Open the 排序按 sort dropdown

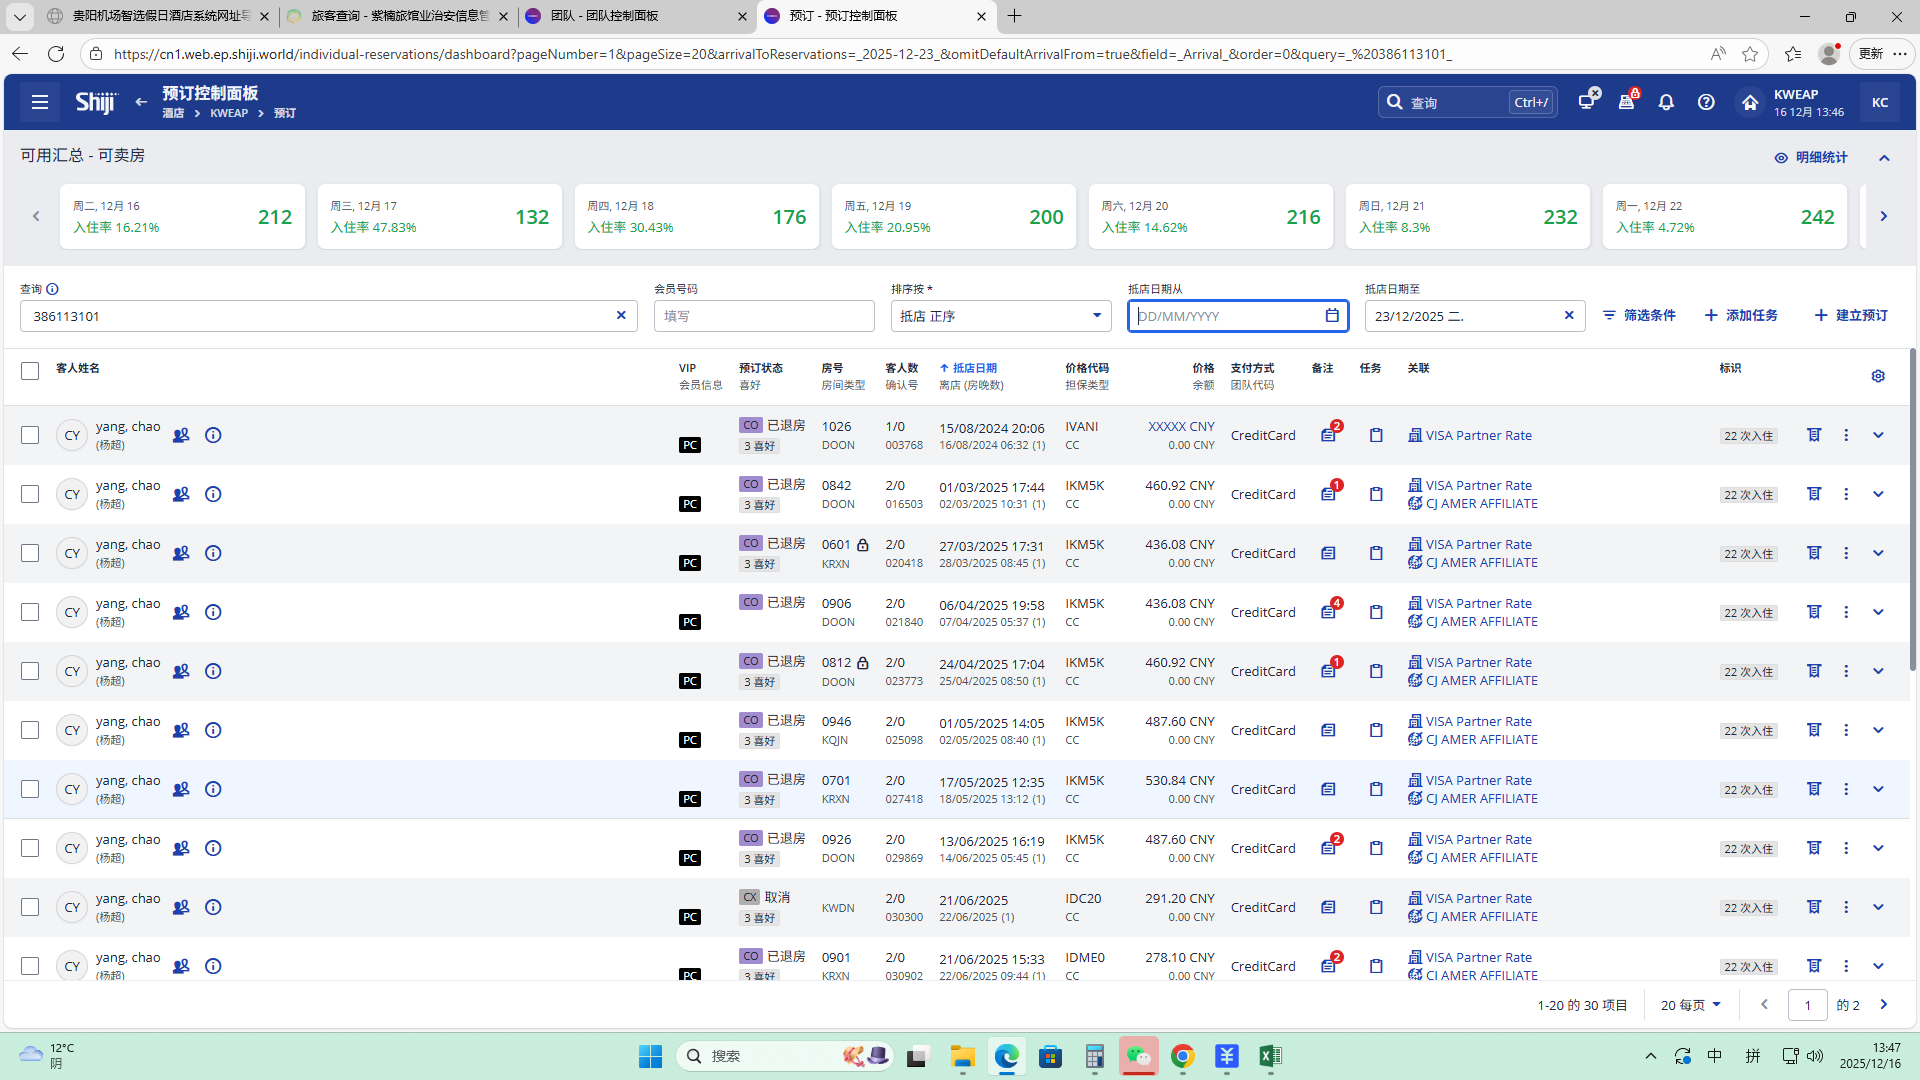coord(1000,316)
